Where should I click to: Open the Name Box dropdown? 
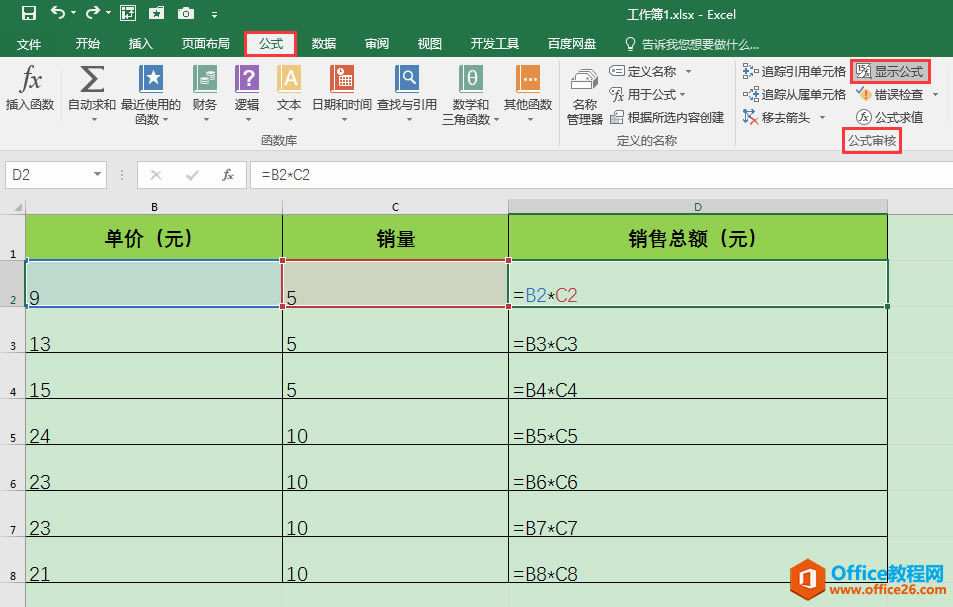(x=100, y=174)
